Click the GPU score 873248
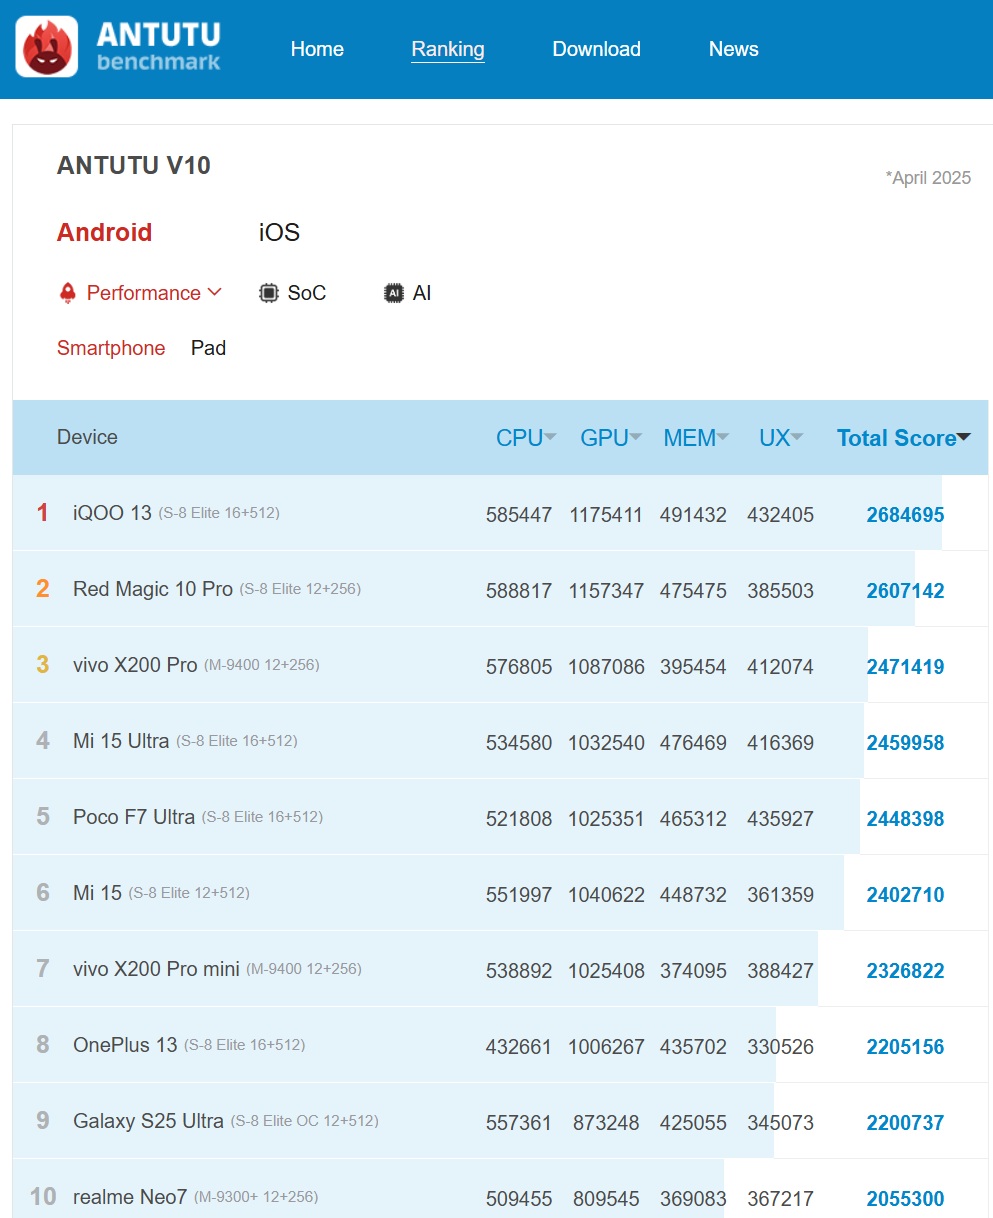 tap(606, 1123)
